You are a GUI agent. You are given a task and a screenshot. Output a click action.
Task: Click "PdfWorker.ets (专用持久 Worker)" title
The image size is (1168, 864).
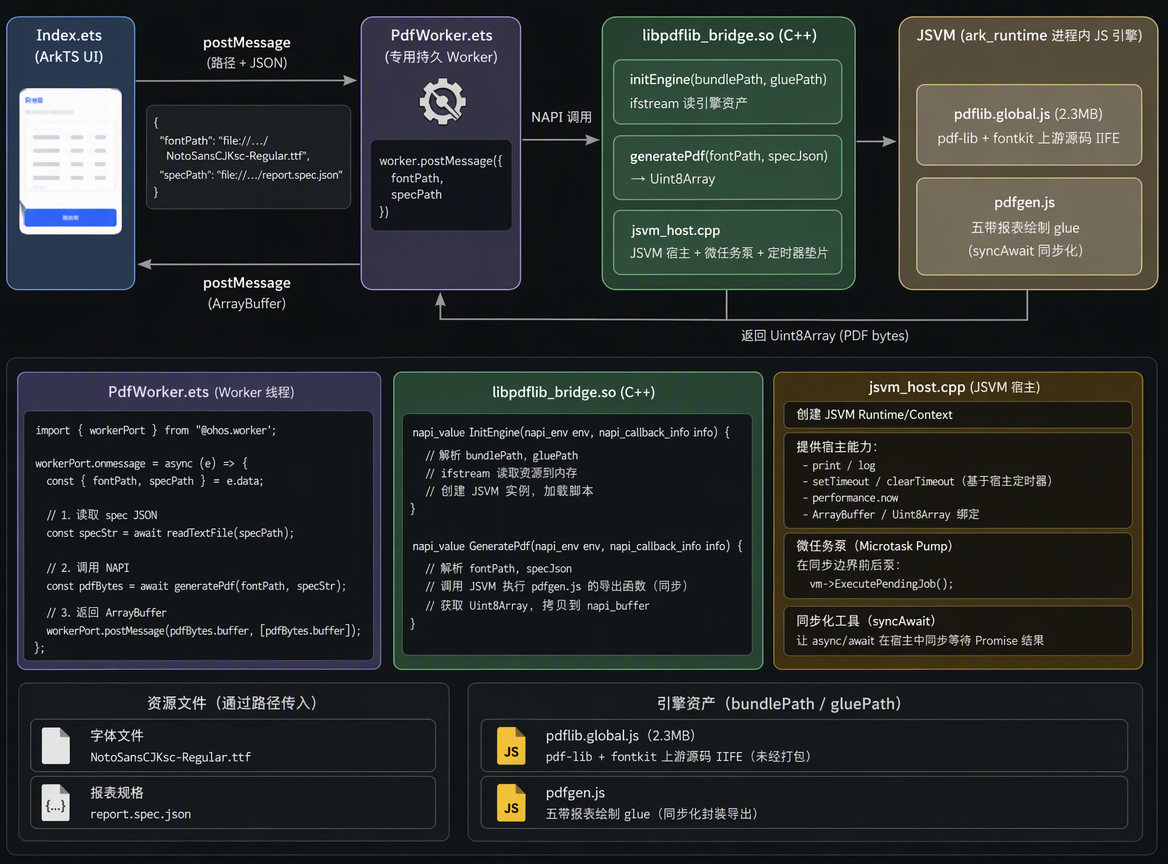click(441, 45)
